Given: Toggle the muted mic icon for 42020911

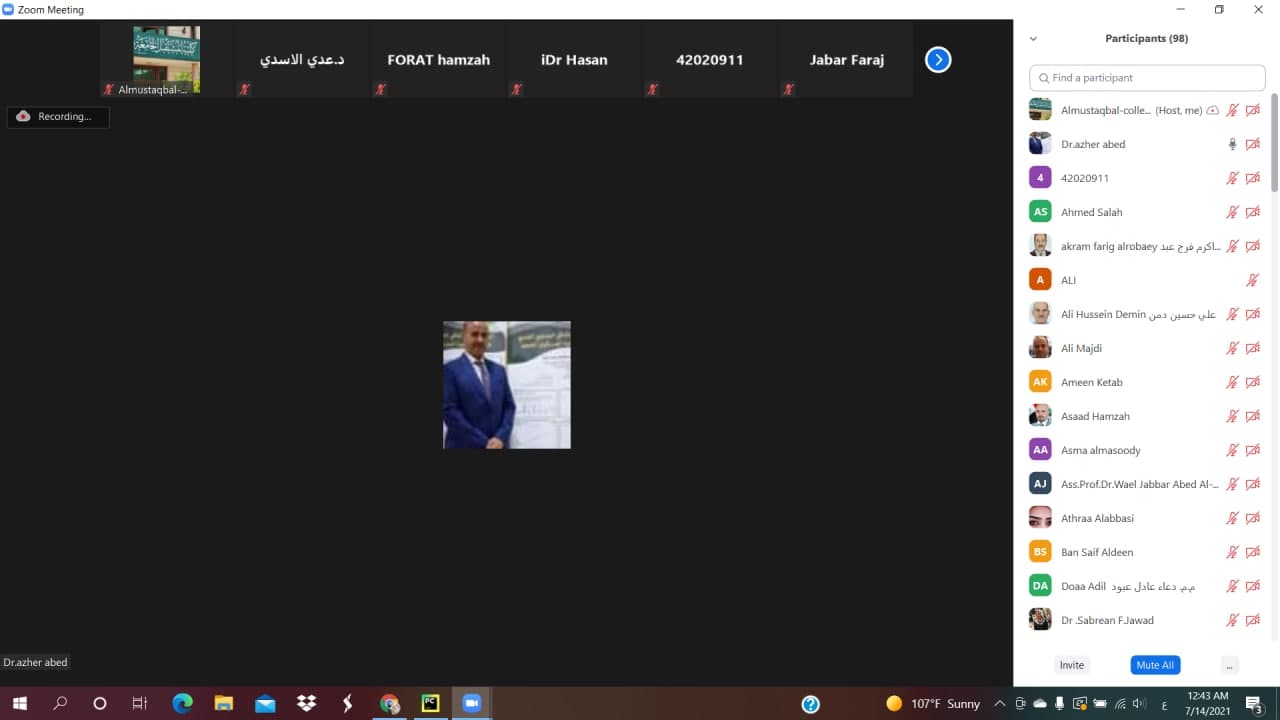Looking at the screenshot, I should pos(1232,178).
